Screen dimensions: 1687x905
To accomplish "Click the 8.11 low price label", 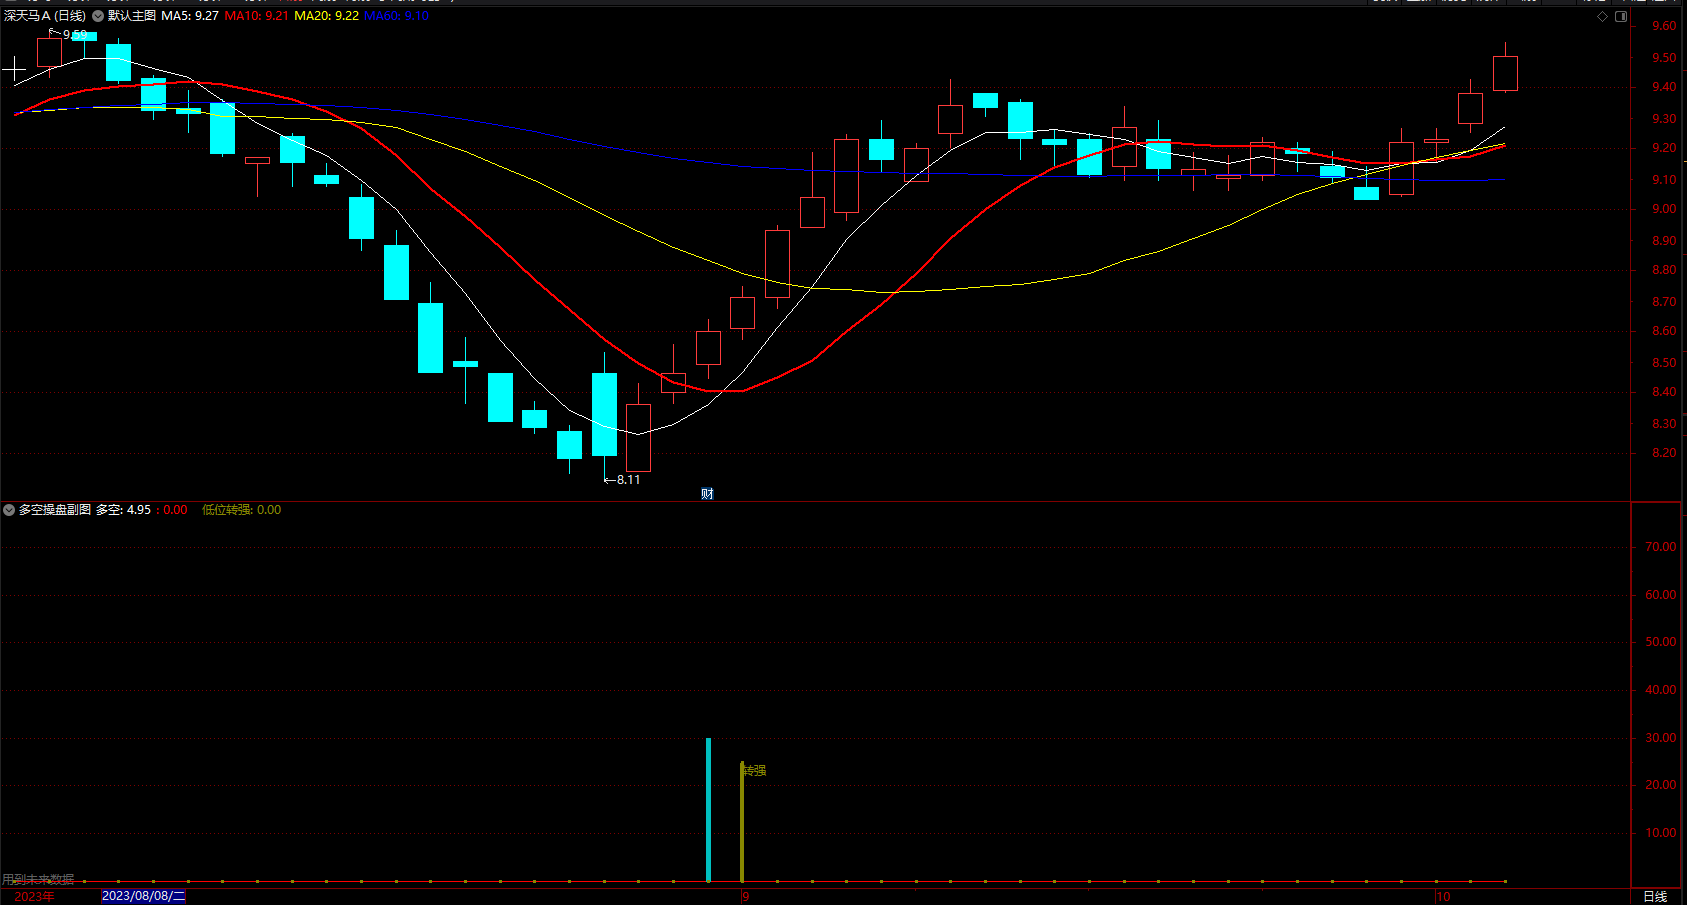I will point(628,480).
